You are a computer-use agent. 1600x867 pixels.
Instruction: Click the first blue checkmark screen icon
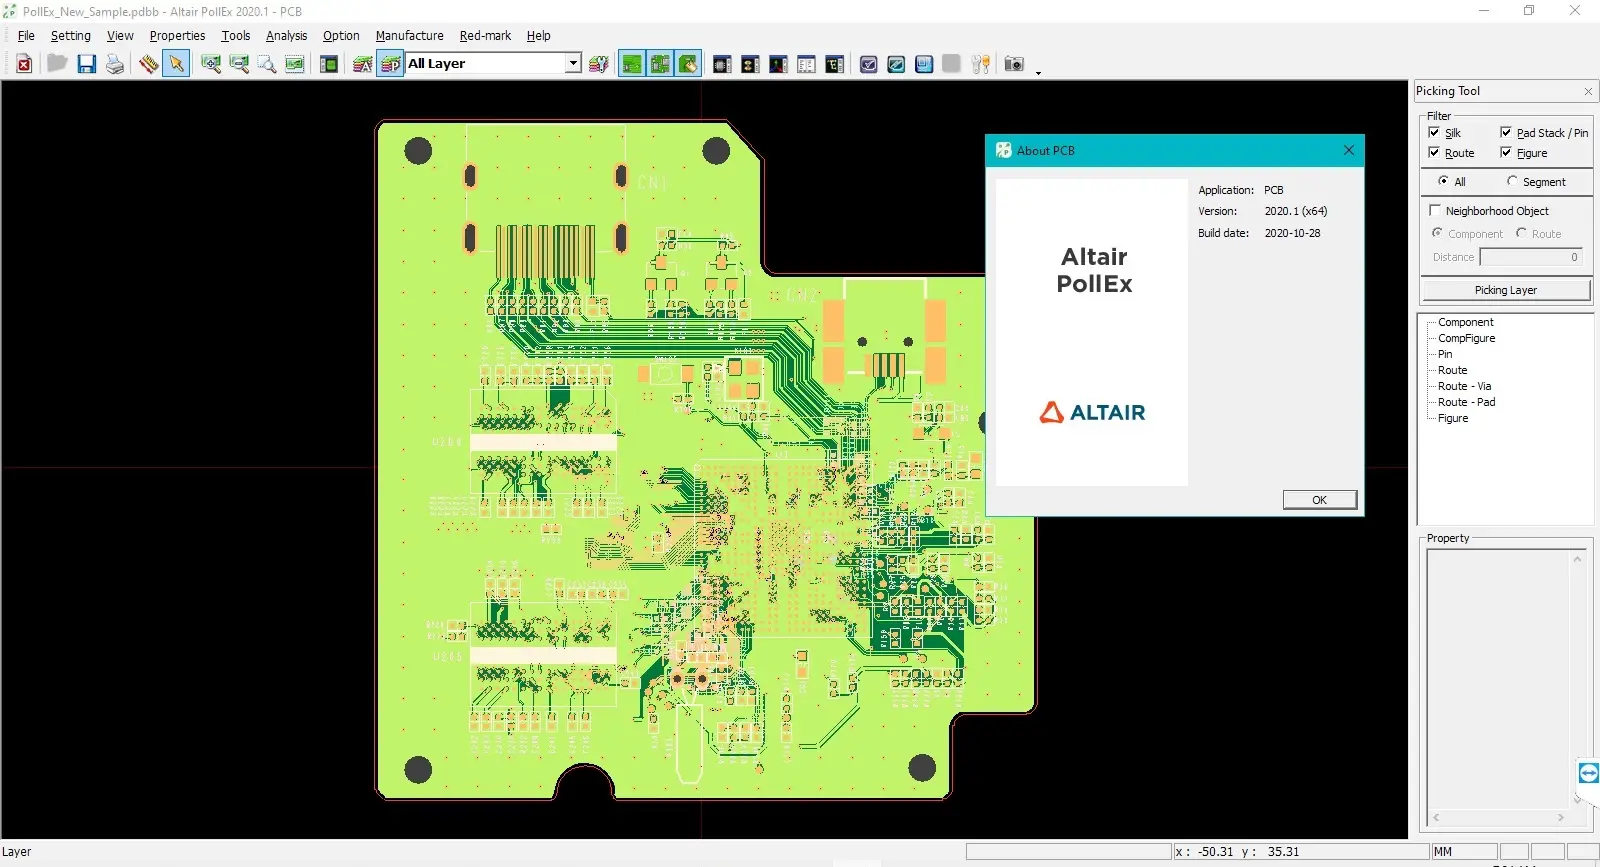click(x=869, y=64)
